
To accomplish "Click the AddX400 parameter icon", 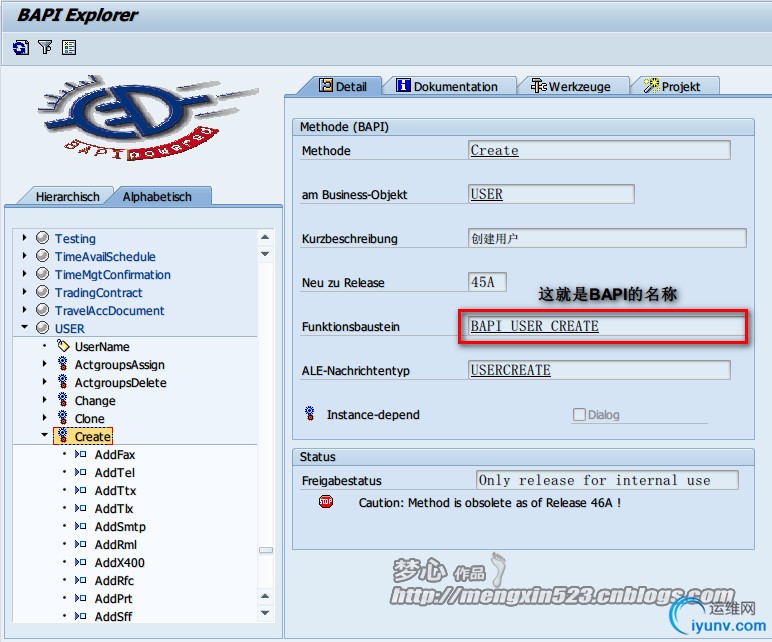I will tap(80, 562).
